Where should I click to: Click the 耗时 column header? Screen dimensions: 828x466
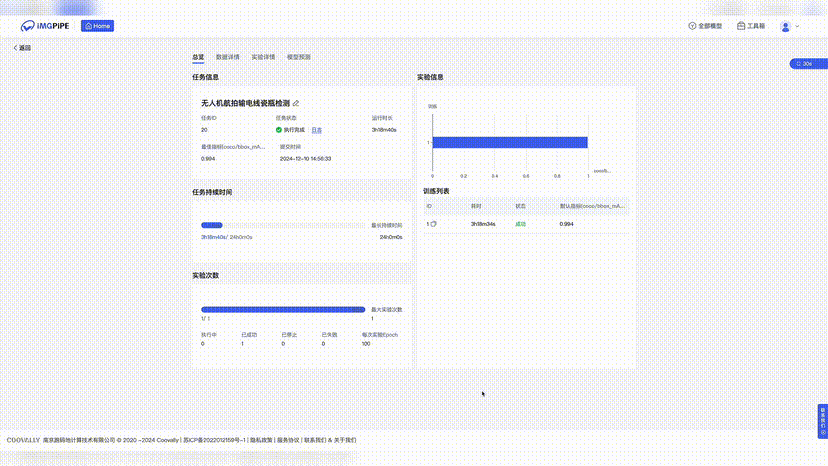click(x=476, y=206)
